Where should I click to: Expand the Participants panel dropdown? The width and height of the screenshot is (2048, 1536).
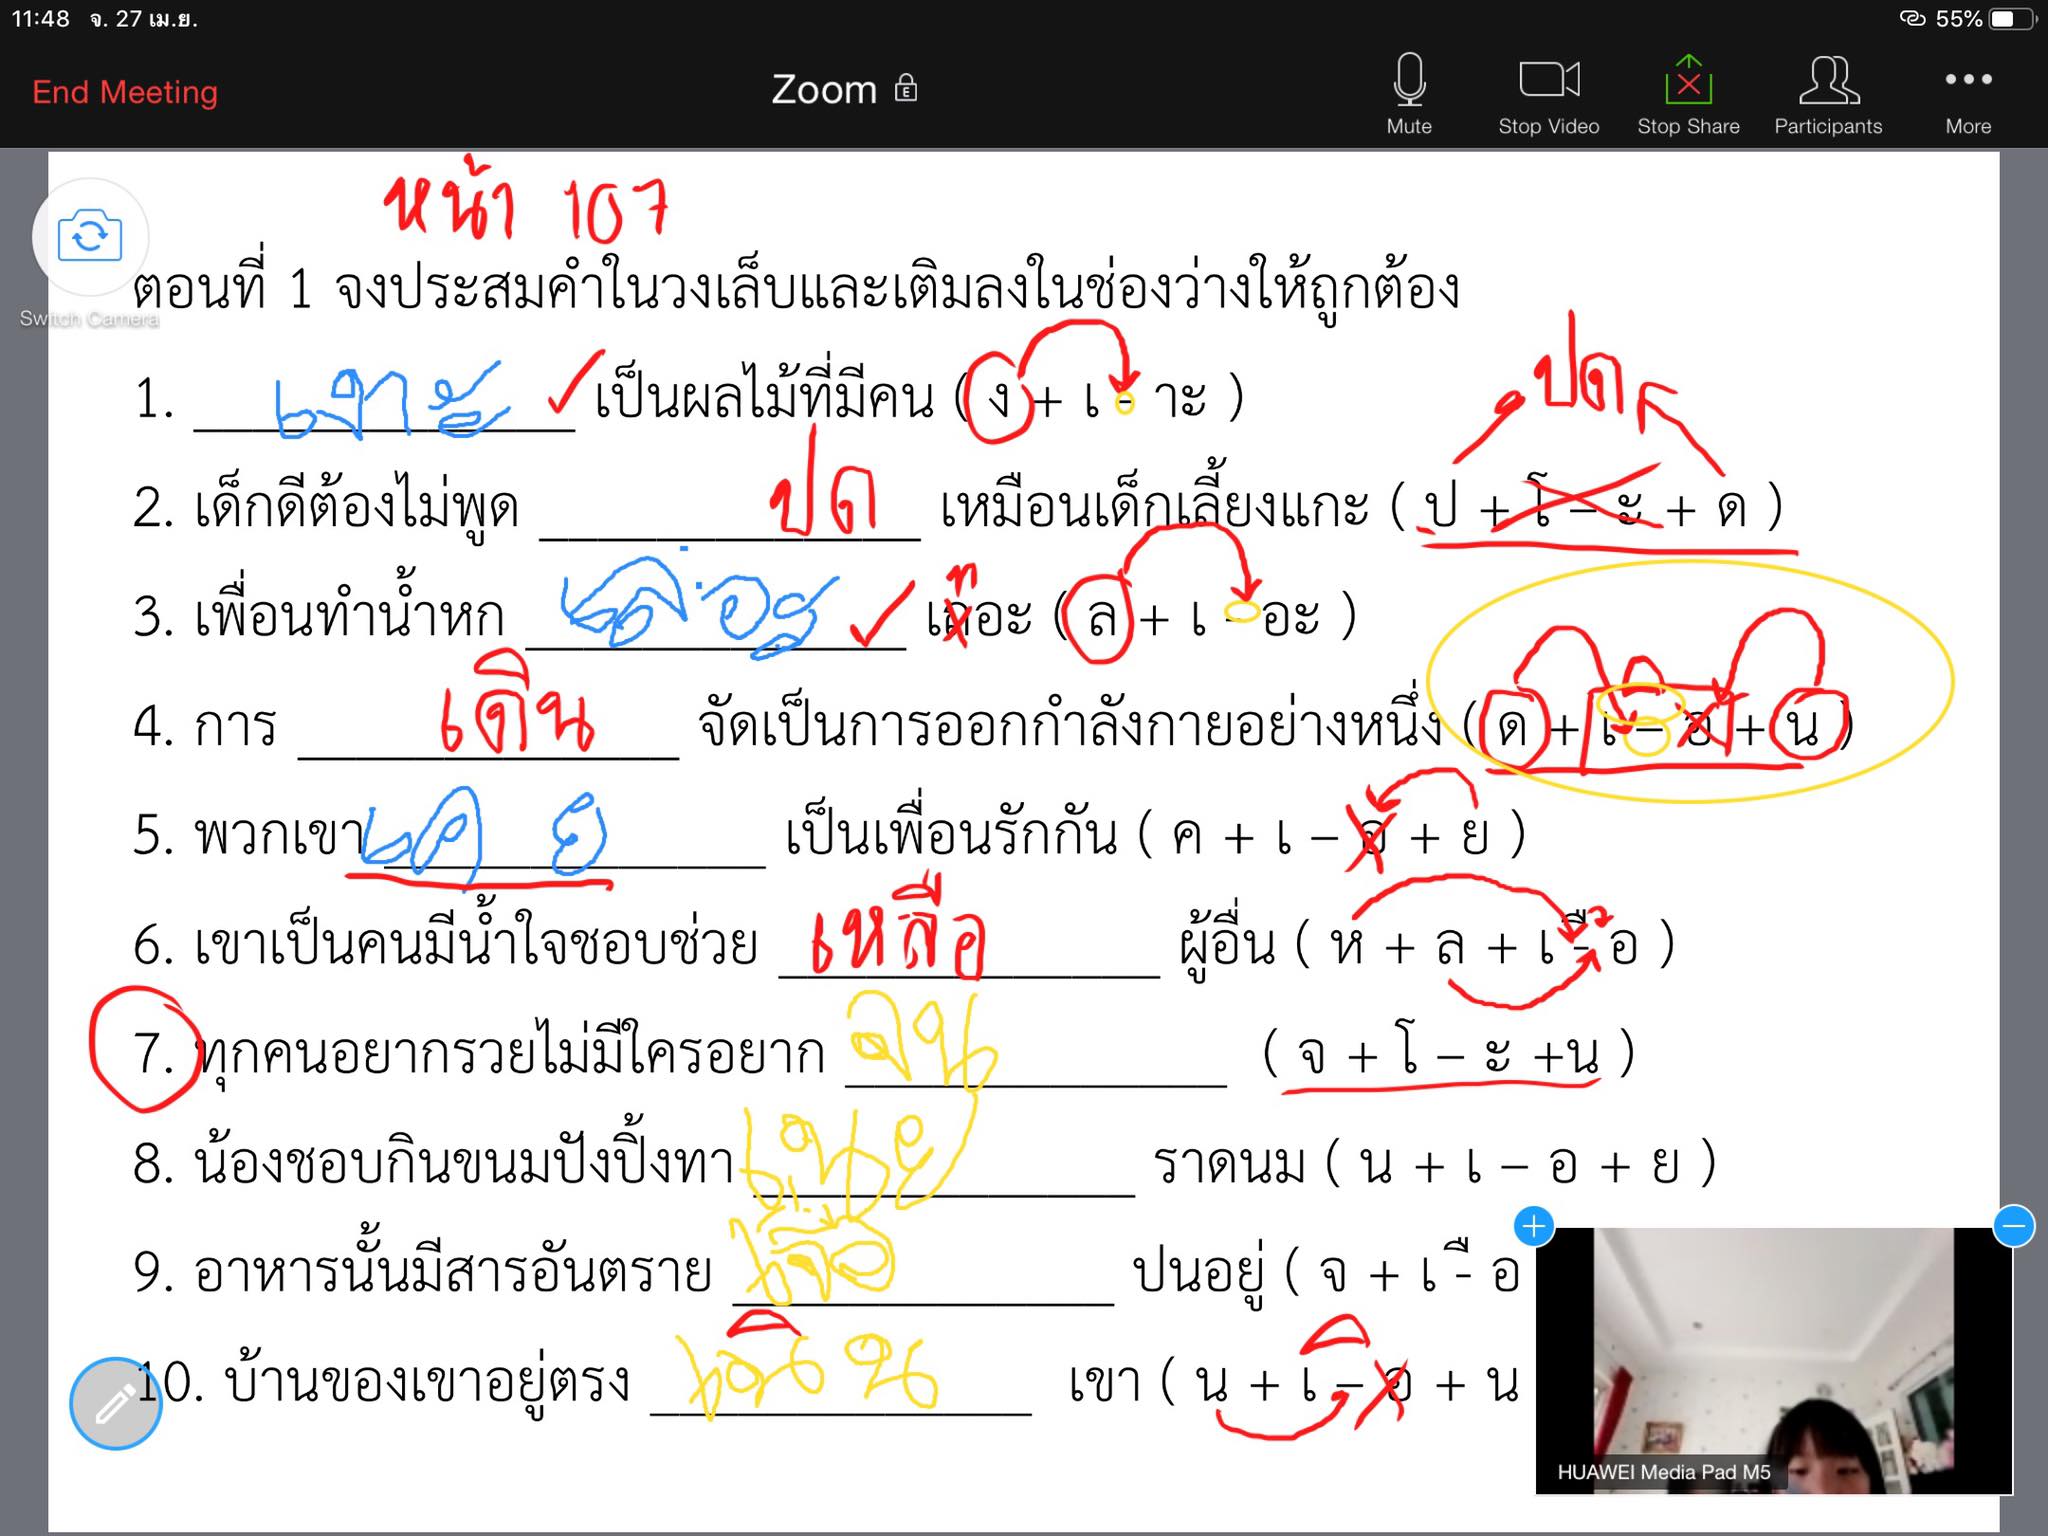click(1824, 92)
